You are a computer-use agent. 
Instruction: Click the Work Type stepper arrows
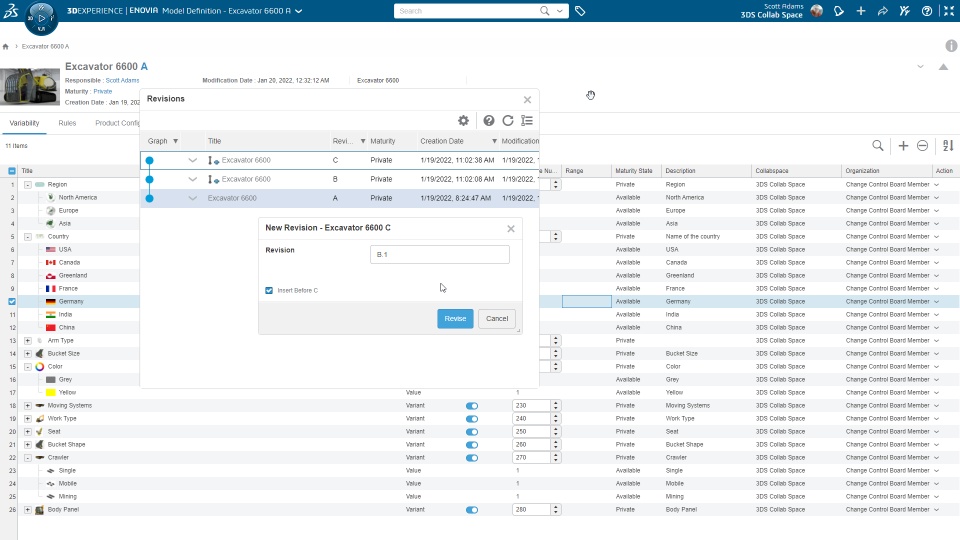[x=555, y=419]
